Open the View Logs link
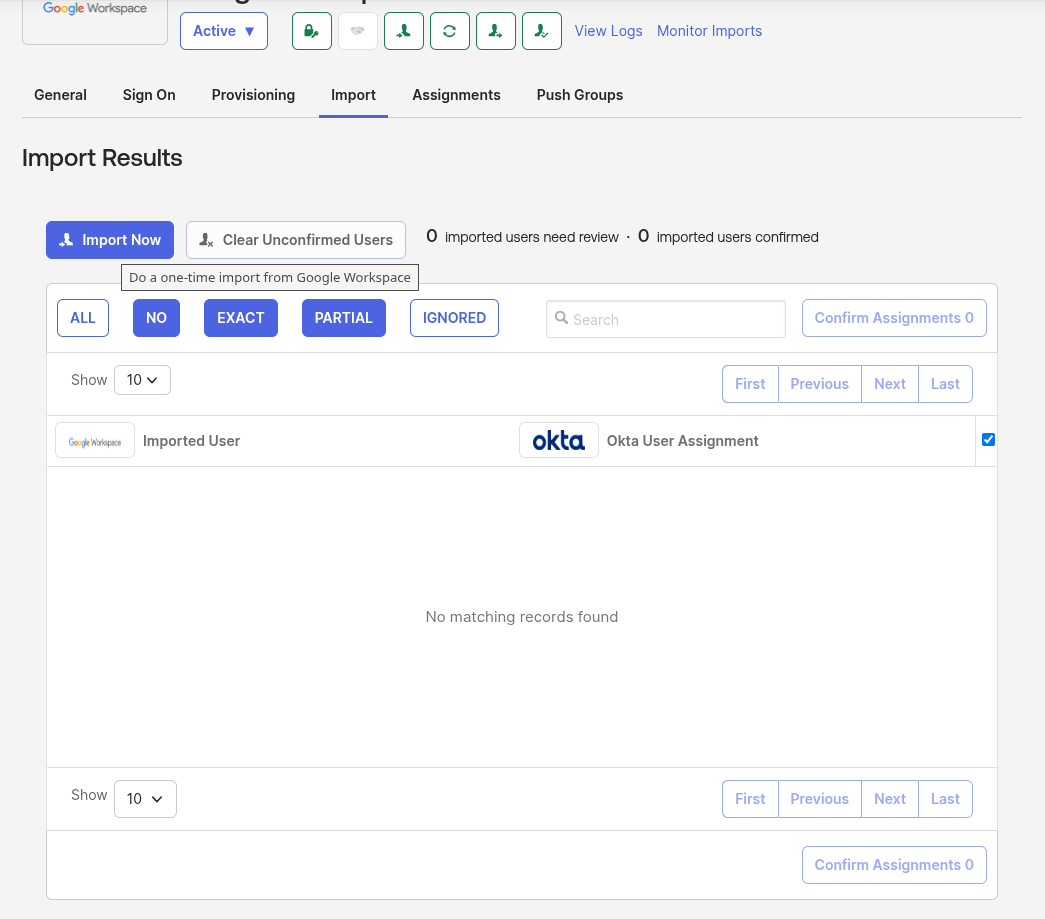Image resolution: width=1045 pixels, height=919 pixels. (x=608, y=31)
